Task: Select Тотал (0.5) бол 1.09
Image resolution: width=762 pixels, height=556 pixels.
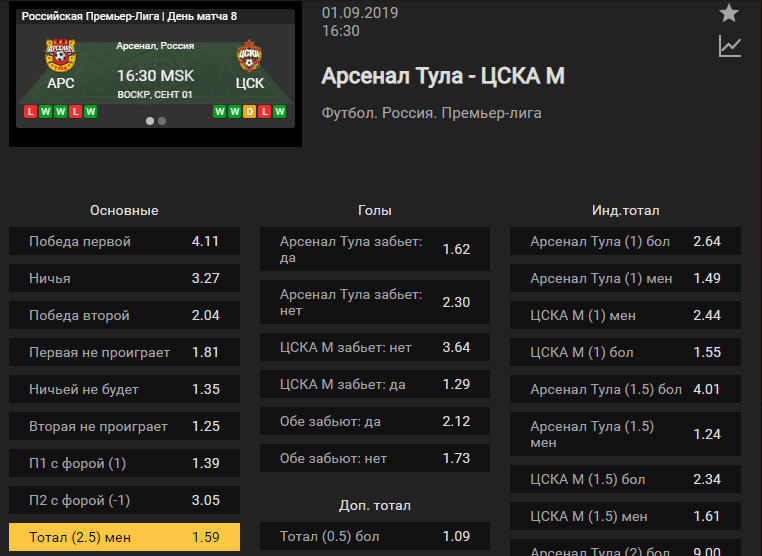Action: click(x=375, y=536)
